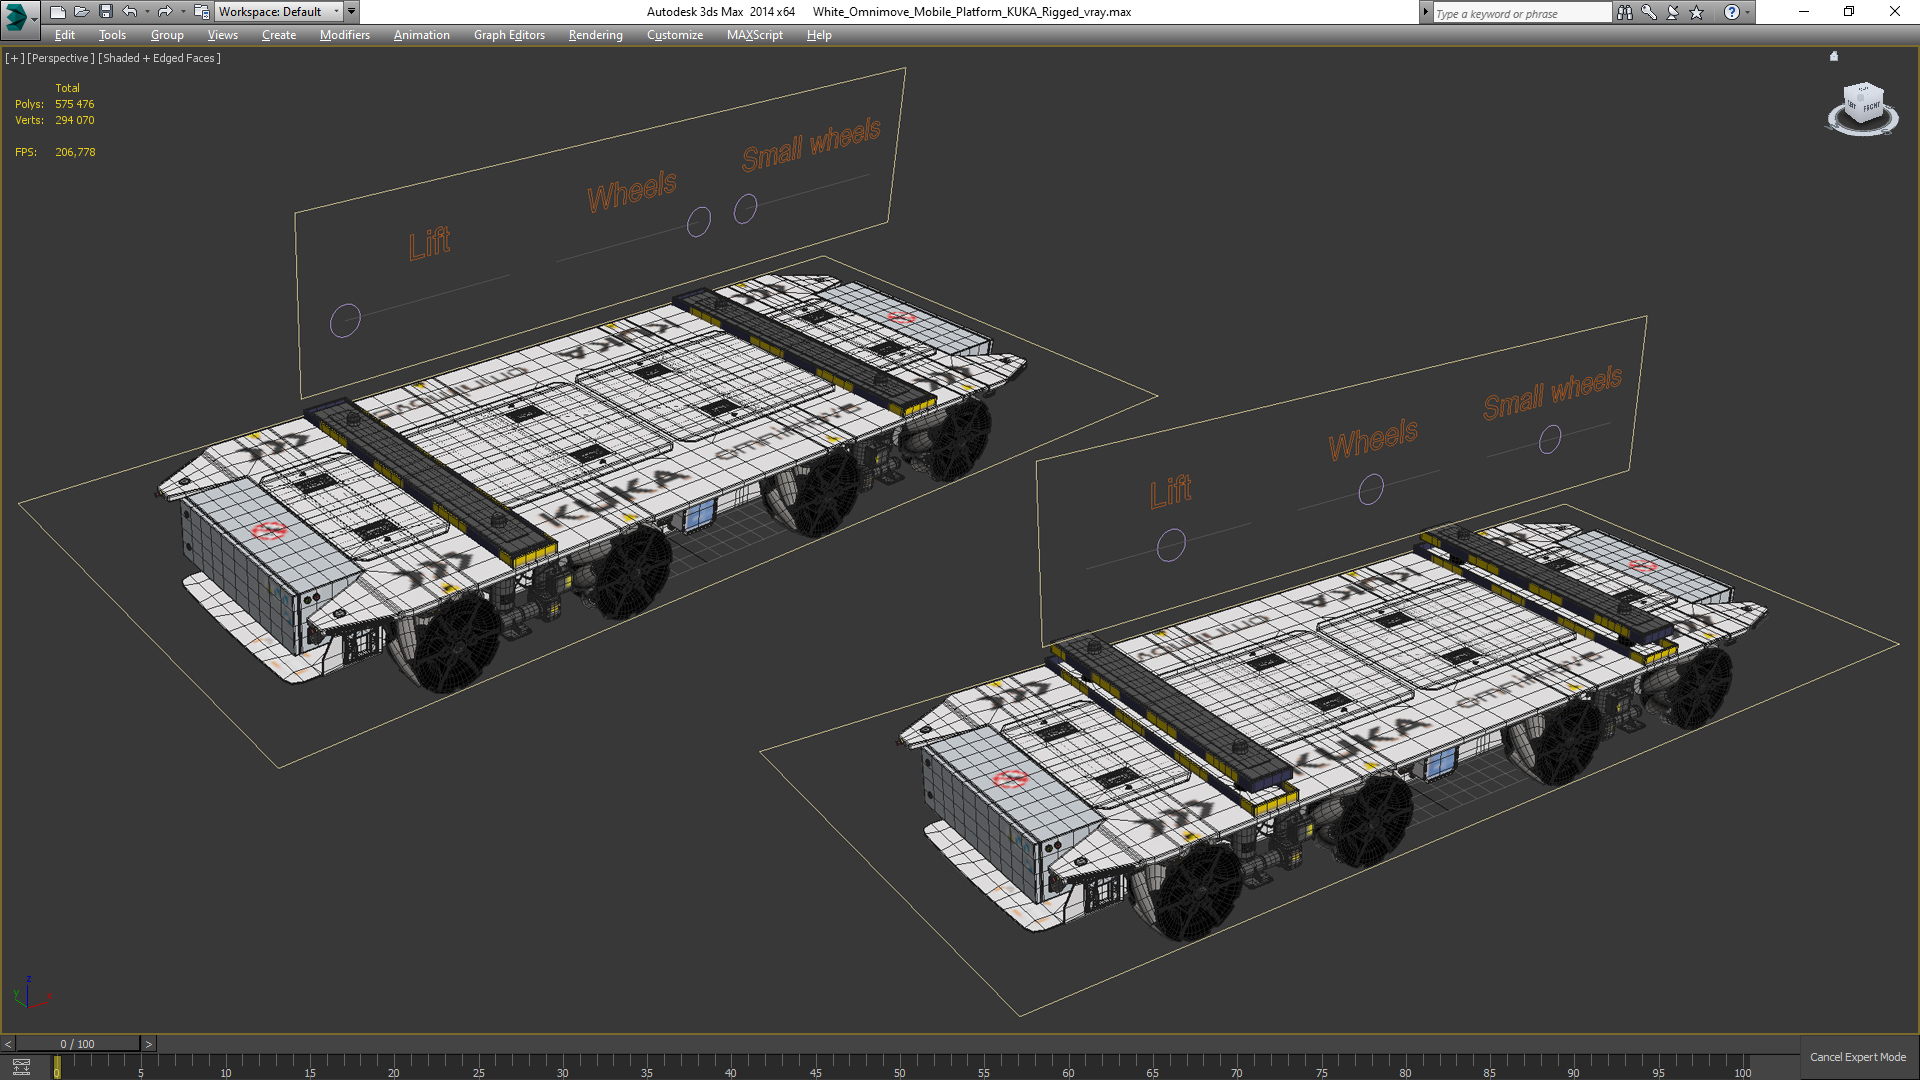The width and height of the screenshot is (1920, 1080).
Task: Open the Help question mark icon
Action: pyautogui.click(x=1732, y=12)
